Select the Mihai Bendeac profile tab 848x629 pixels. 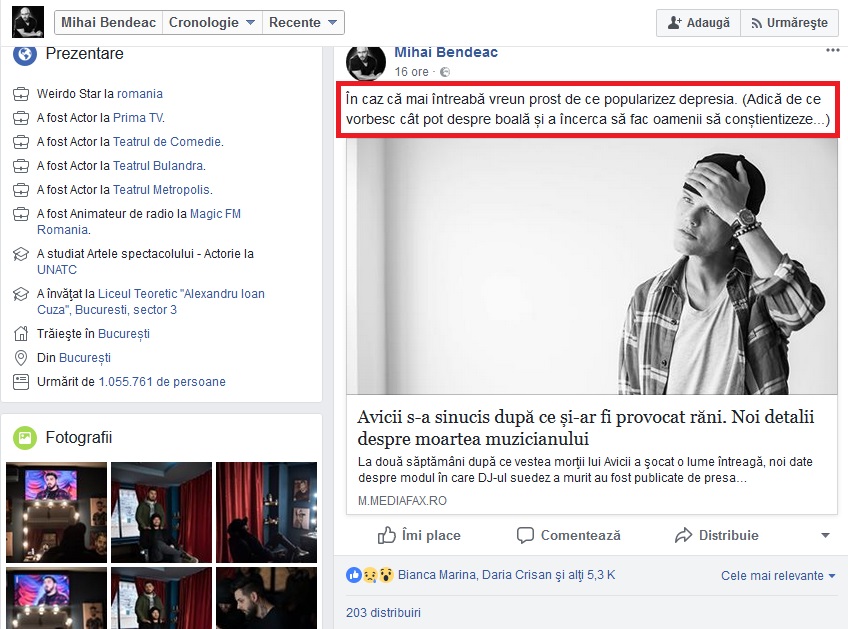[106, 22]
